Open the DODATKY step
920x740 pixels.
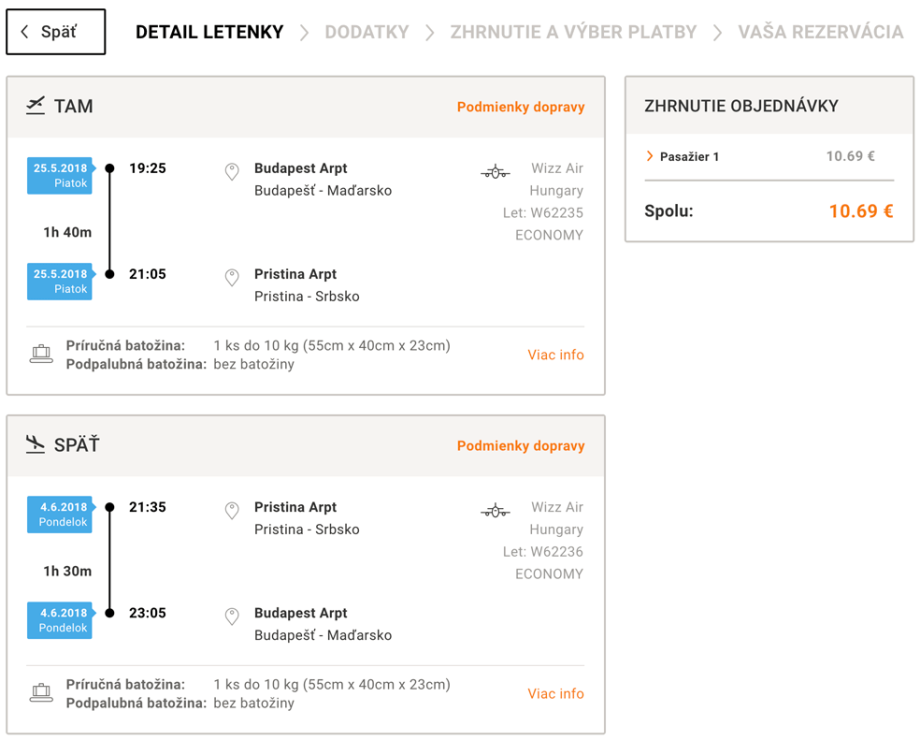pos(366,32)
